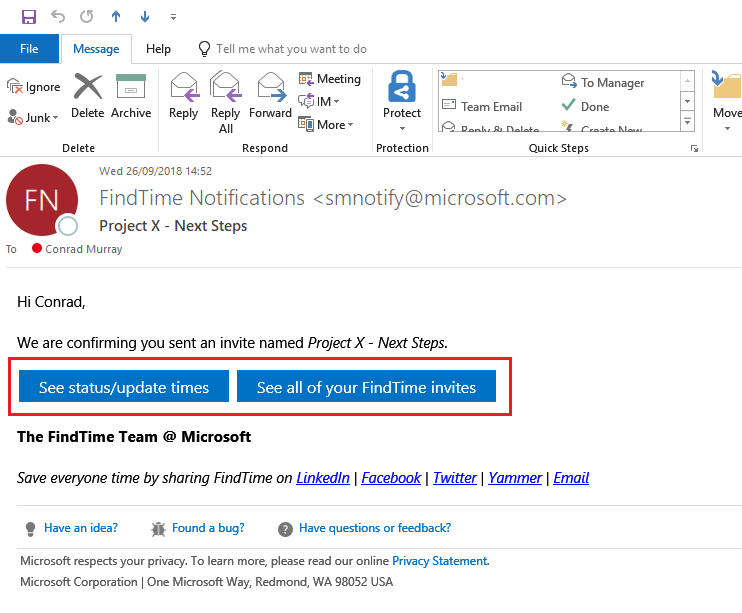Open the Junk dropdown menu
Viewport: 742px width, 613px height.
[x=33, y=117]
